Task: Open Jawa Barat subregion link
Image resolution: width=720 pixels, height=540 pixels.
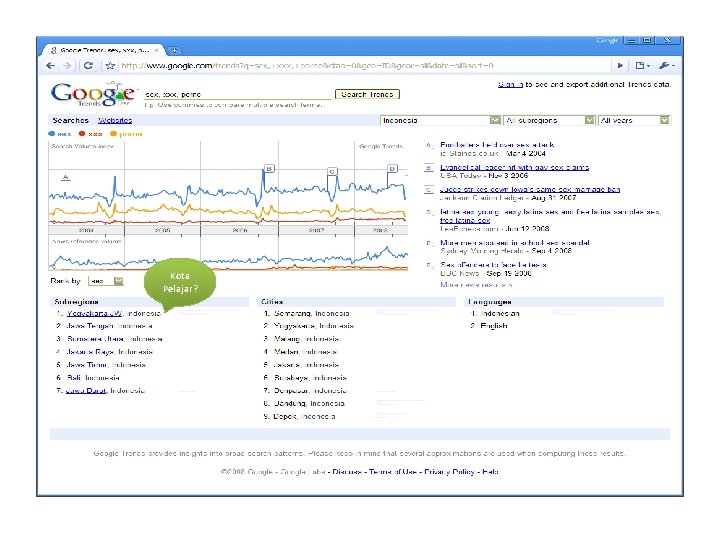Action: point(86,390)
